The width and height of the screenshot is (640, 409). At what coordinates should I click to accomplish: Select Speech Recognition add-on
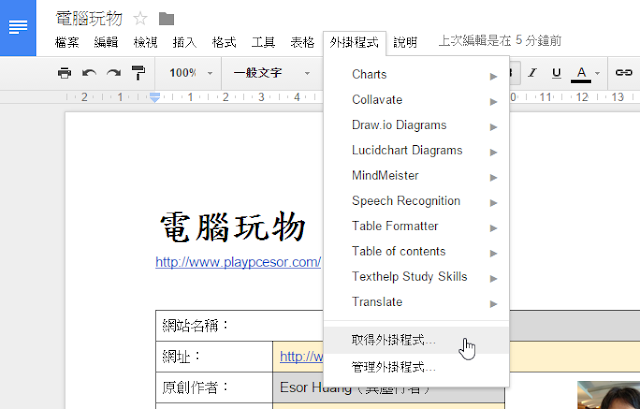tap(416, 201)
